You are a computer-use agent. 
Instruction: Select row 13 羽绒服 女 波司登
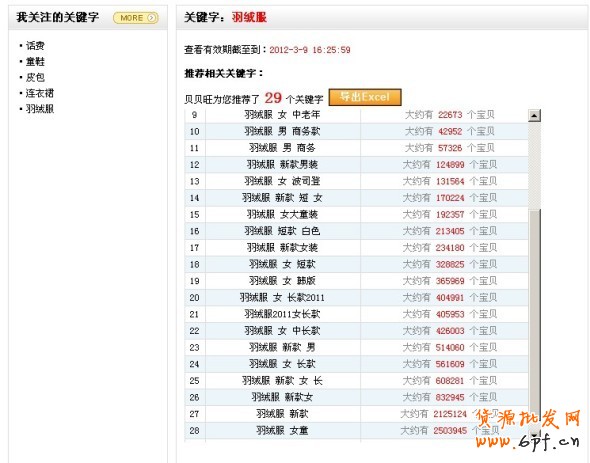click(x=356, y=181)
